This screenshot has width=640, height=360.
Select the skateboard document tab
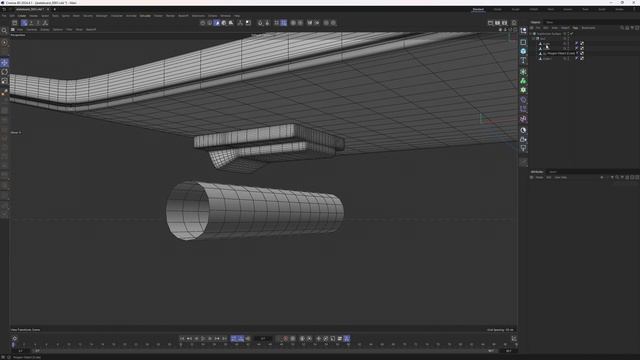point(29,9)
